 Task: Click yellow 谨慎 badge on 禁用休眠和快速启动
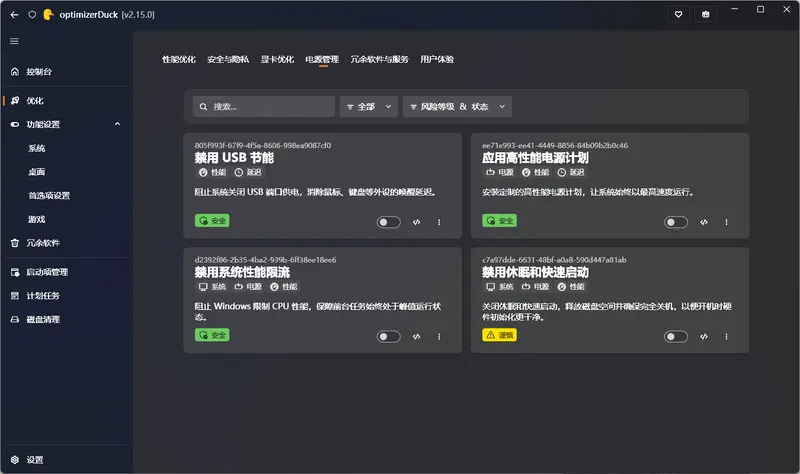tap(499, 335)
